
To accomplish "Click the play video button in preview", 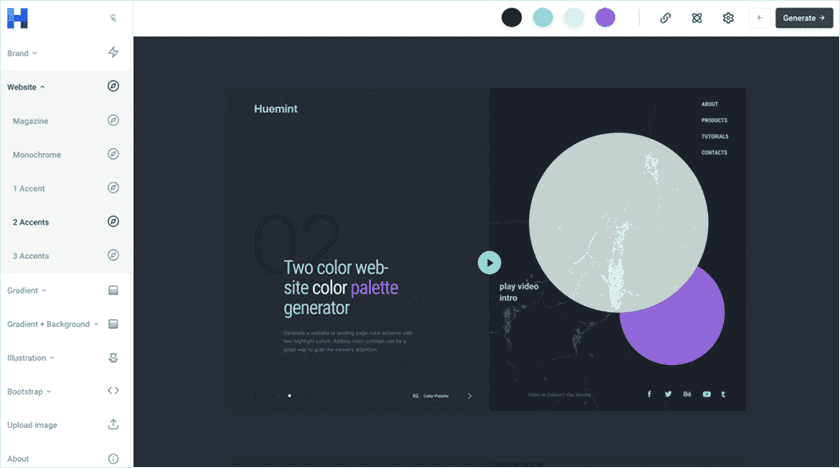I will tap(489, 262).
